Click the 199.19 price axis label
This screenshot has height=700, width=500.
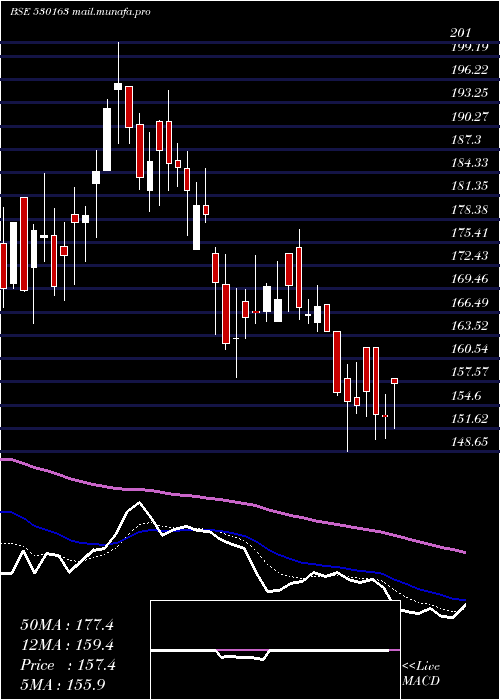(469, 47)
